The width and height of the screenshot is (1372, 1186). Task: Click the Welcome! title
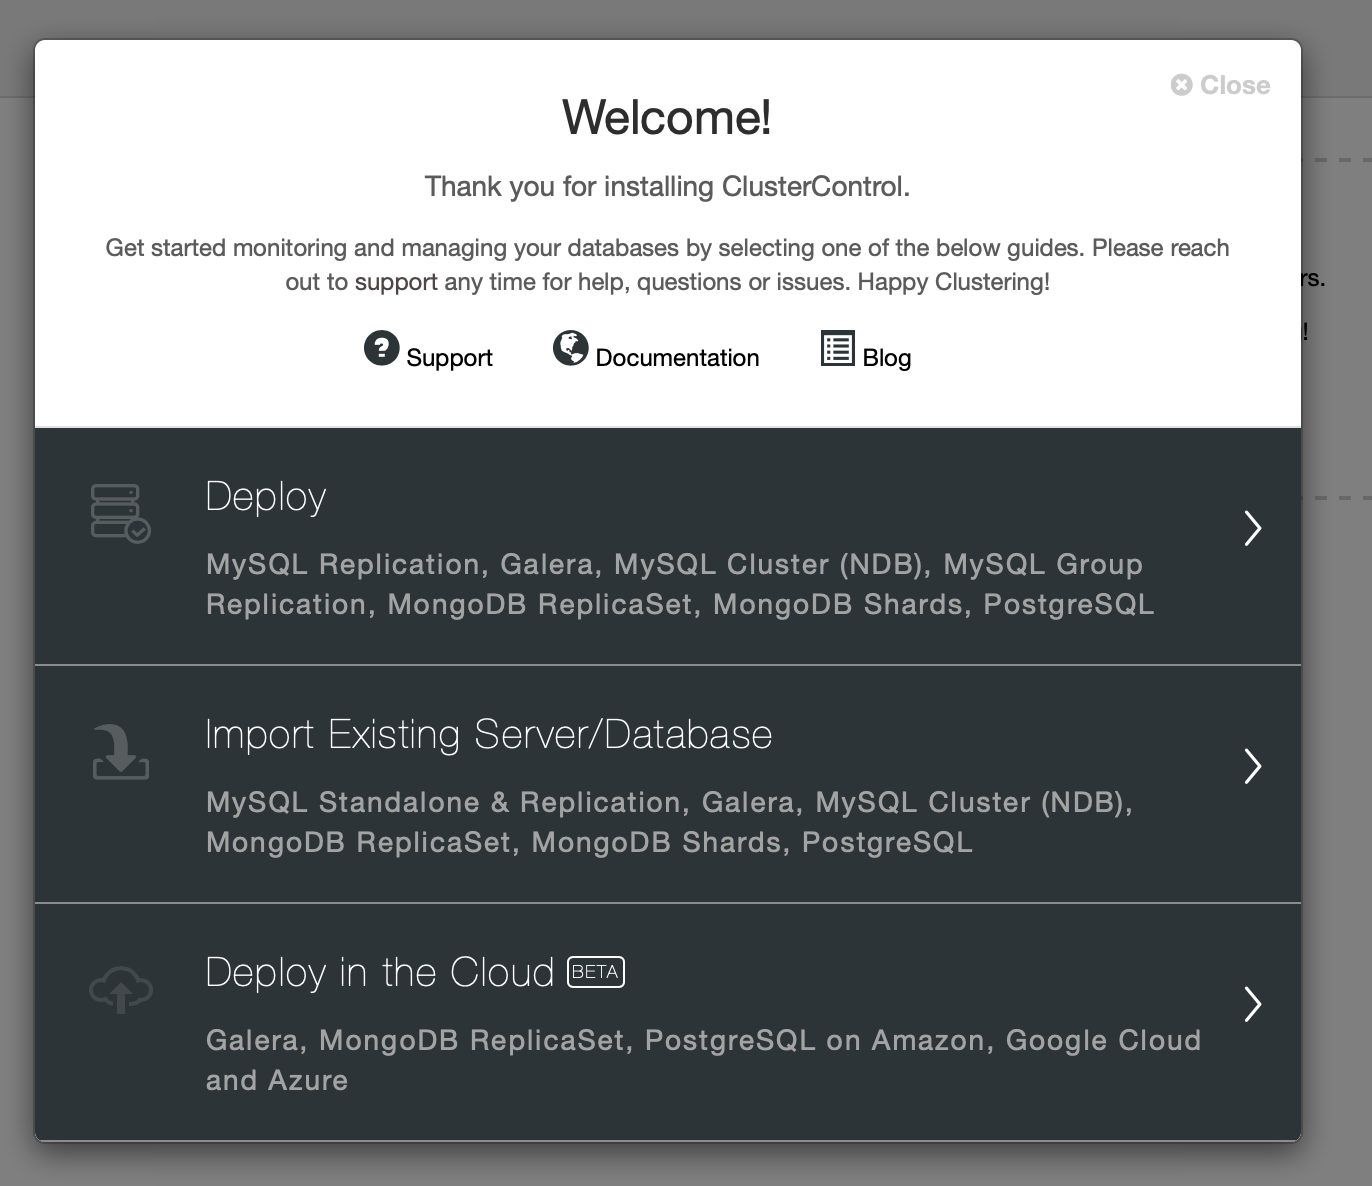click(x=667, y=117)
